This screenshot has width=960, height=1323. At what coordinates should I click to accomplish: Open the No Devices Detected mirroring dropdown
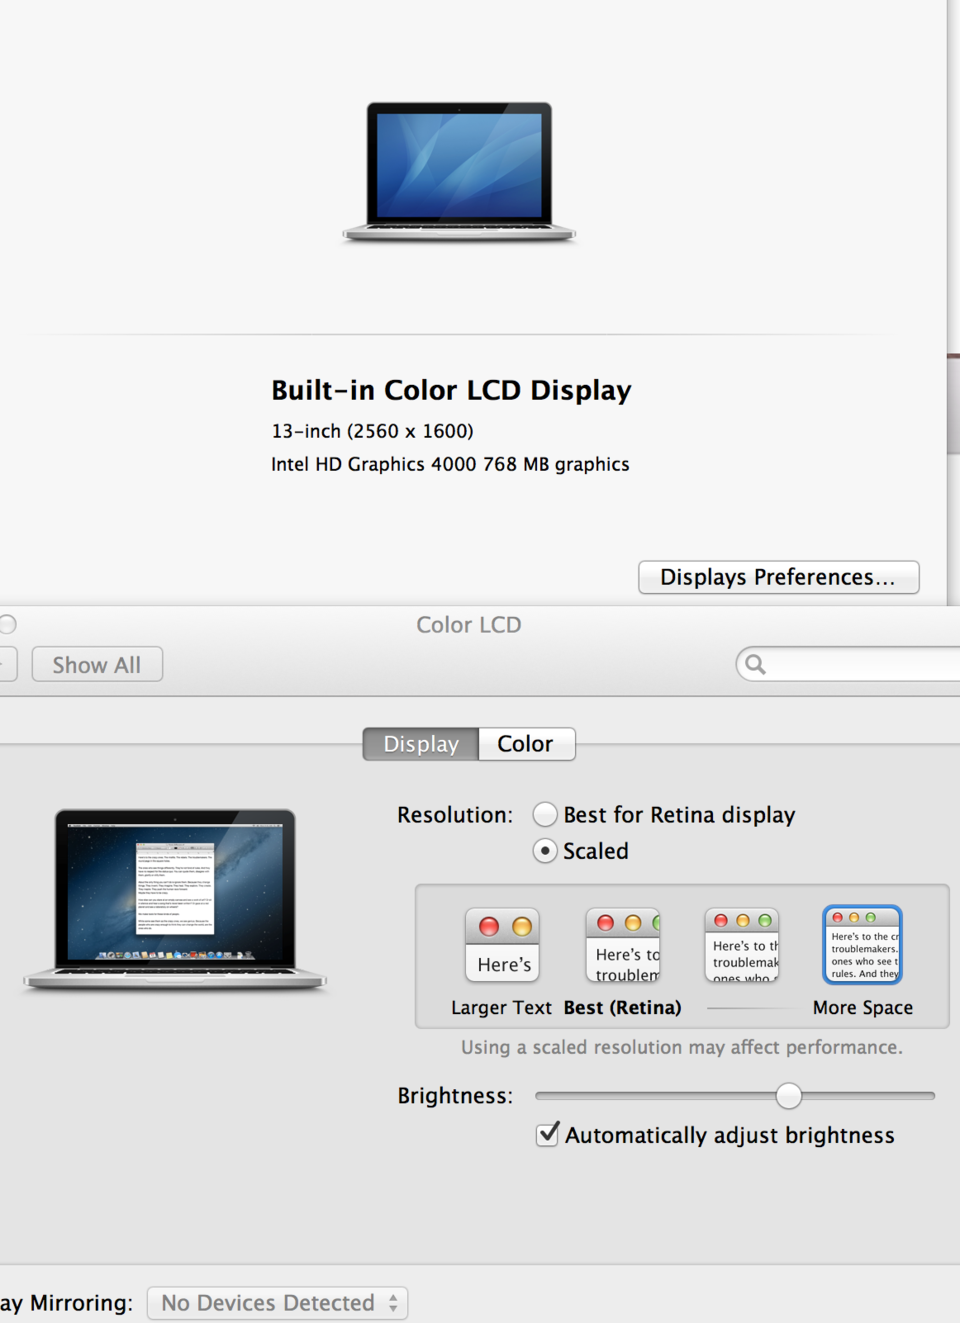pos(277,1303)
